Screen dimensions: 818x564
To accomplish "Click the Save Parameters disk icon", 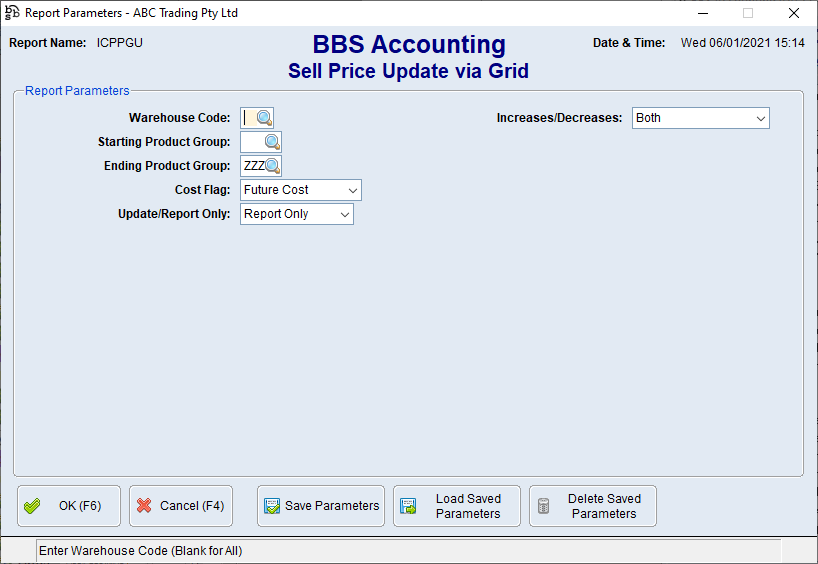I will coord(272,506).
